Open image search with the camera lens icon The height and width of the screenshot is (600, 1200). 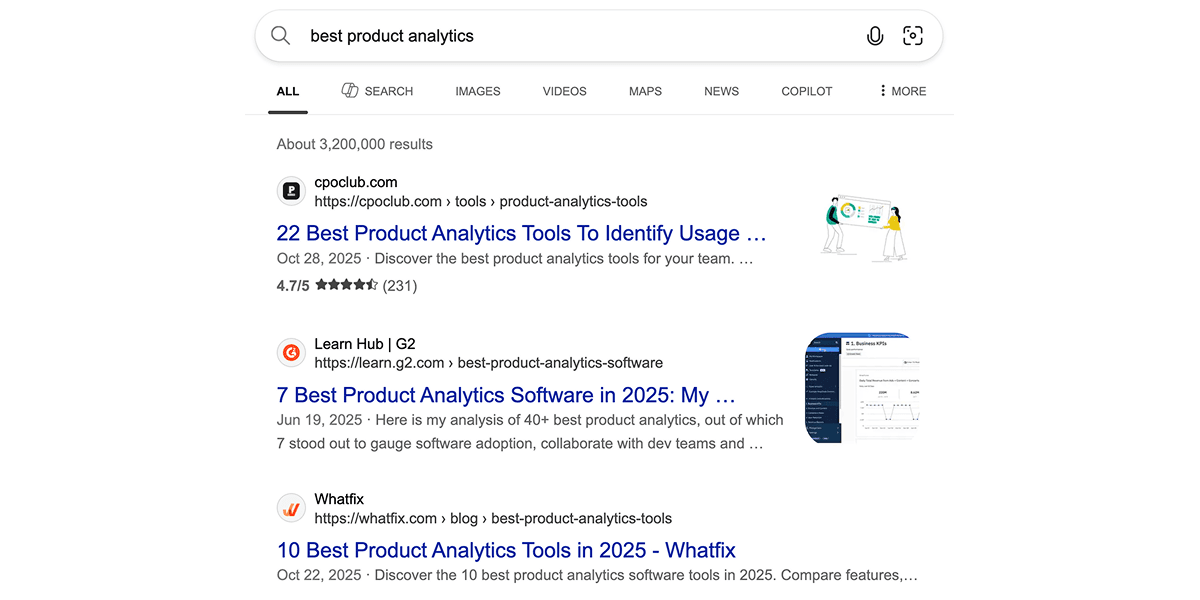(913, 35)
